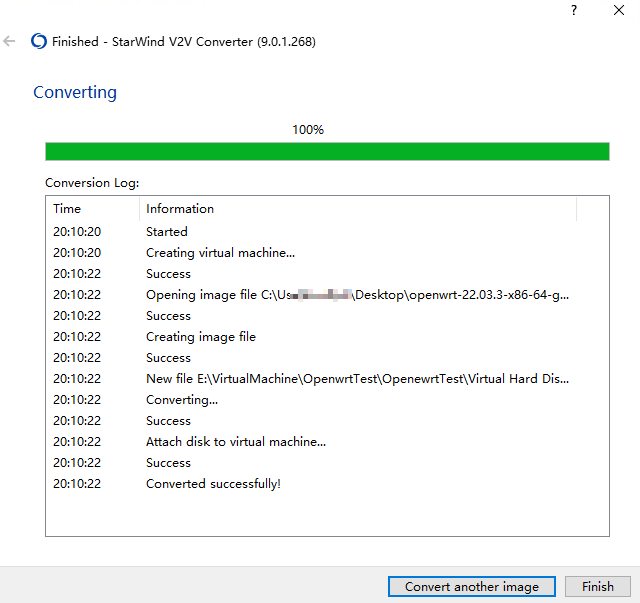
Task: Select the Started log row
Action: tap(327, 231)
